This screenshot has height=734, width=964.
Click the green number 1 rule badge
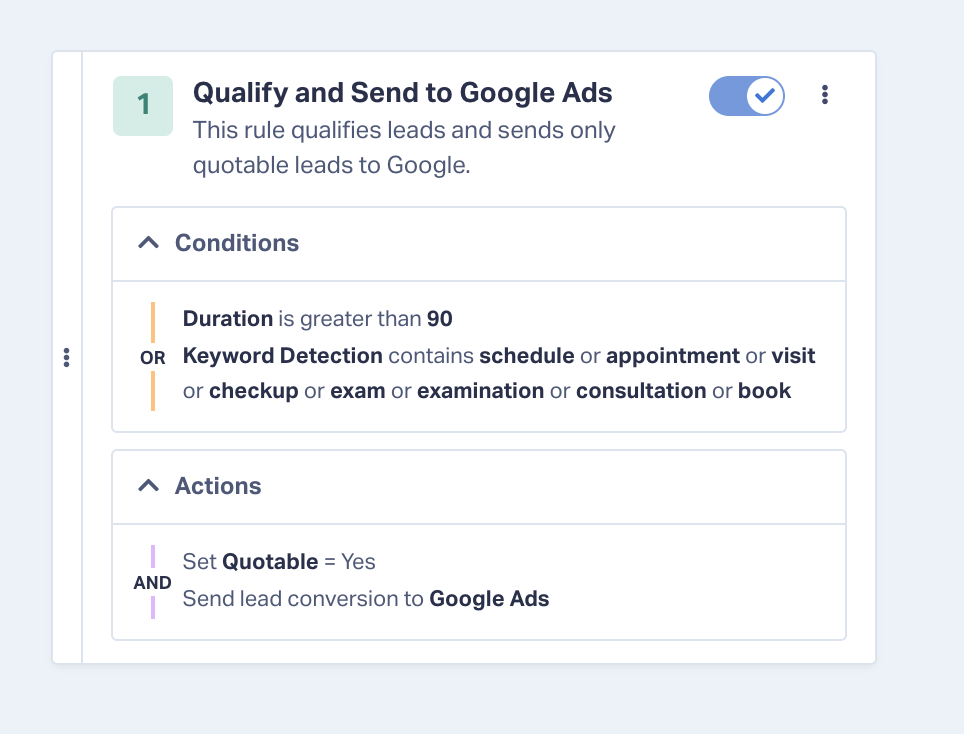coord(143,106)
